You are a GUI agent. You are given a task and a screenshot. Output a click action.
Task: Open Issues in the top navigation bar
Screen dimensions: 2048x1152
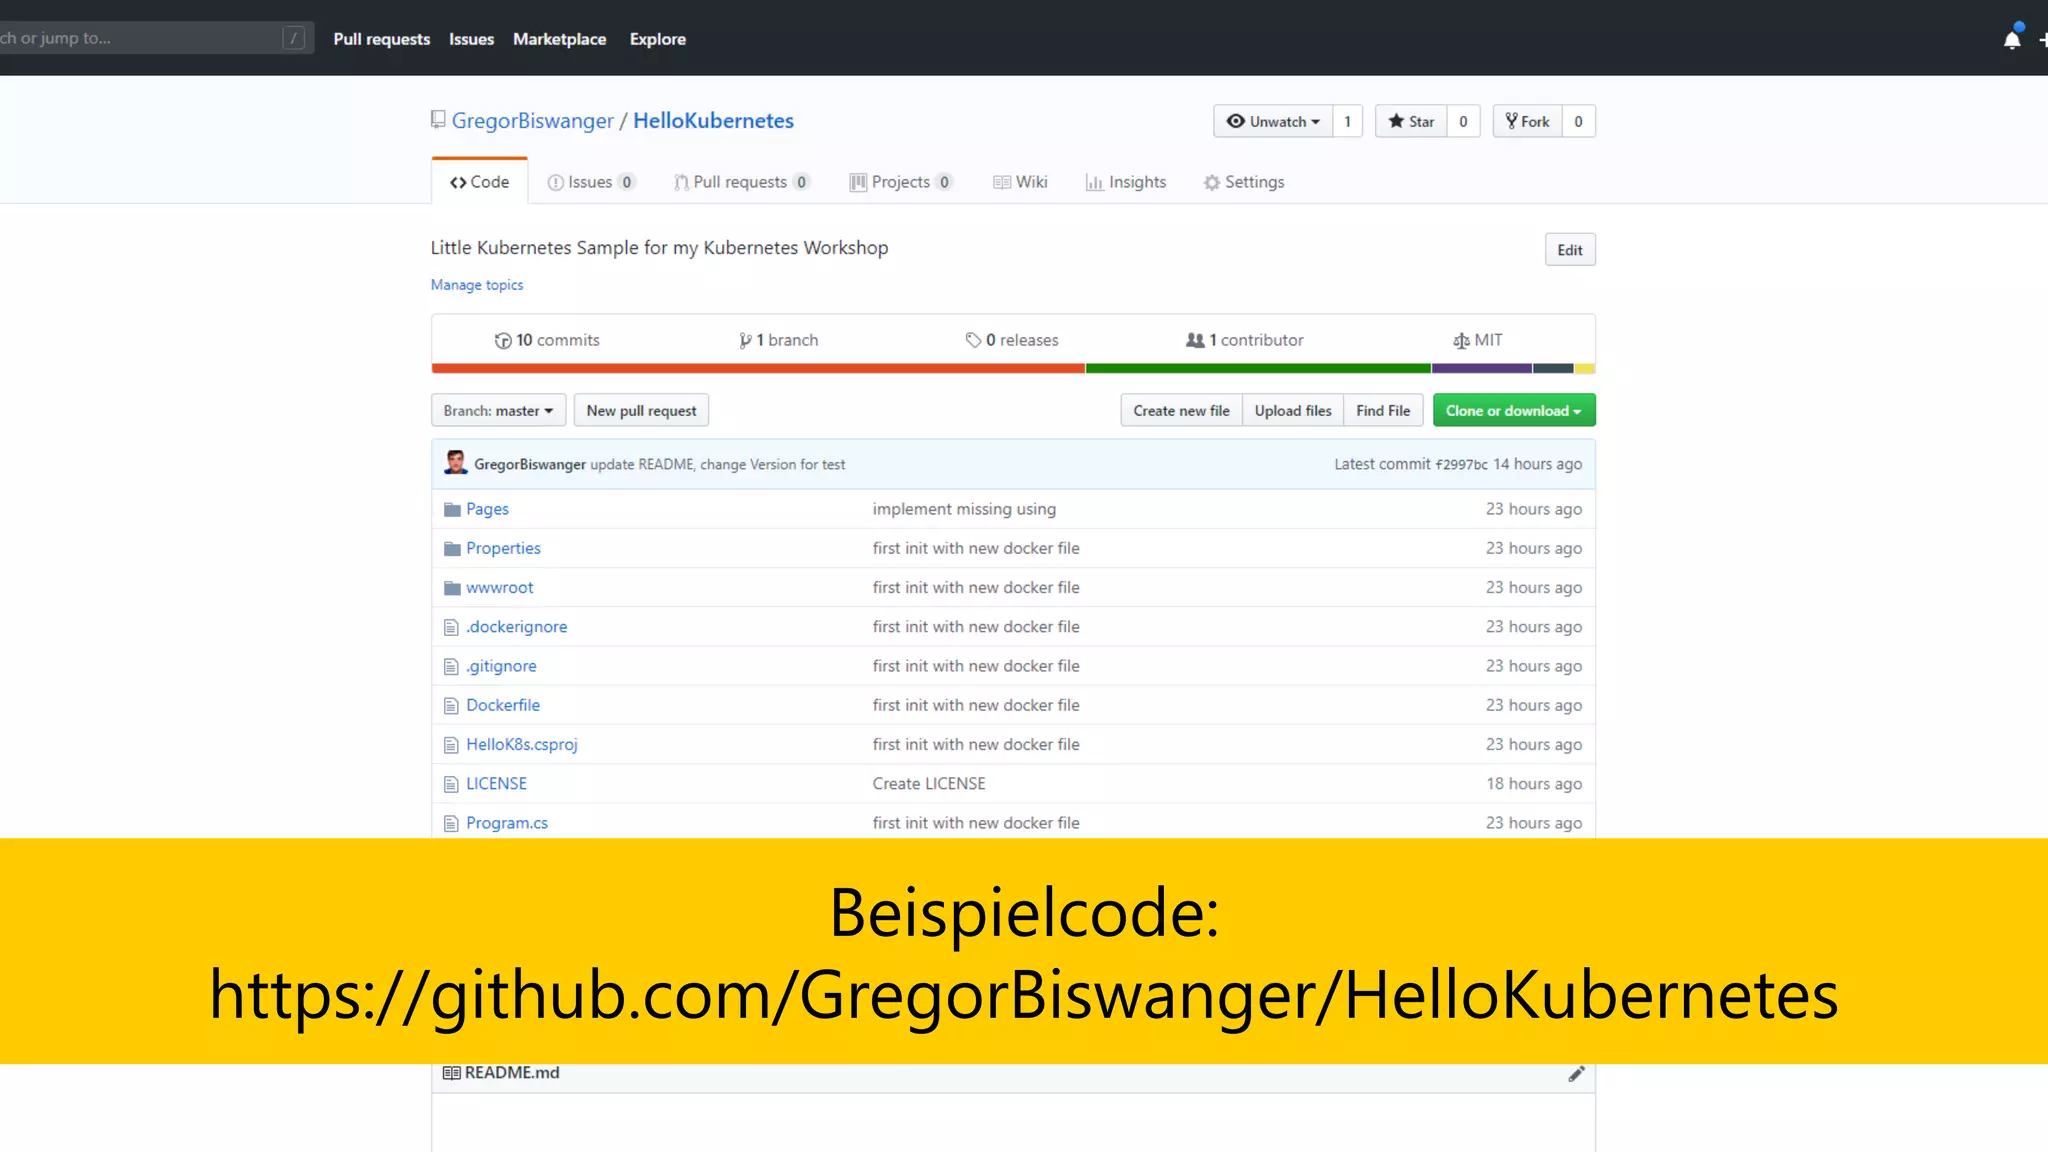(x=471, y=39)
